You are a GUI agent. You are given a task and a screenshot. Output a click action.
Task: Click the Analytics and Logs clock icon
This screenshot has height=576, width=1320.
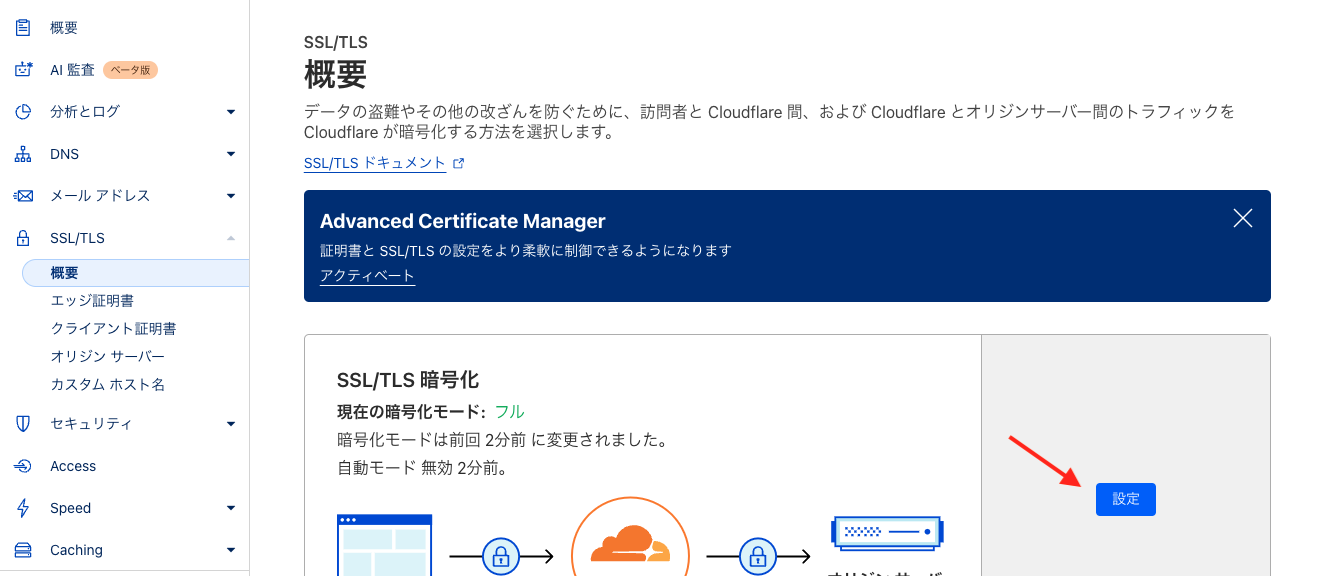click(23, 112)
